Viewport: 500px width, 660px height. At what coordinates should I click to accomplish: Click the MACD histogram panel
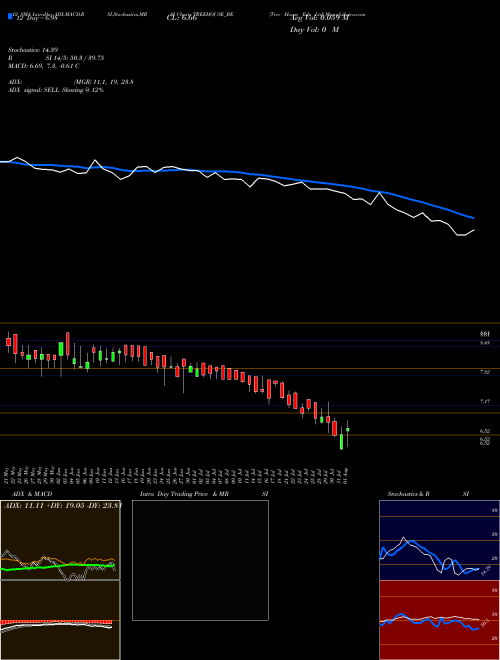tap(60, 620)
